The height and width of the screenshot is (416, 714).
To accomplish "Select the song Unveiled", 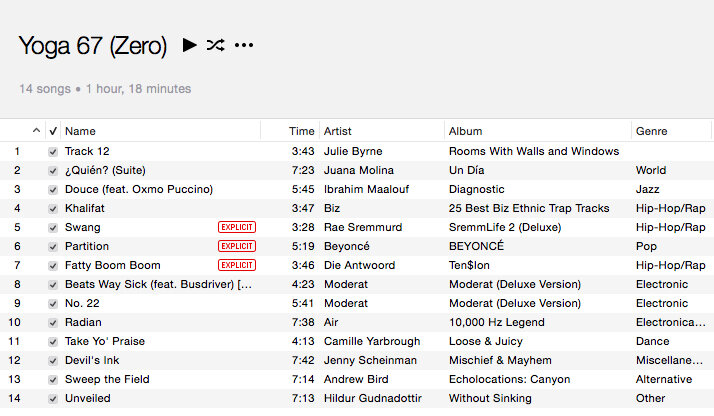I will (x=87, y=398).
